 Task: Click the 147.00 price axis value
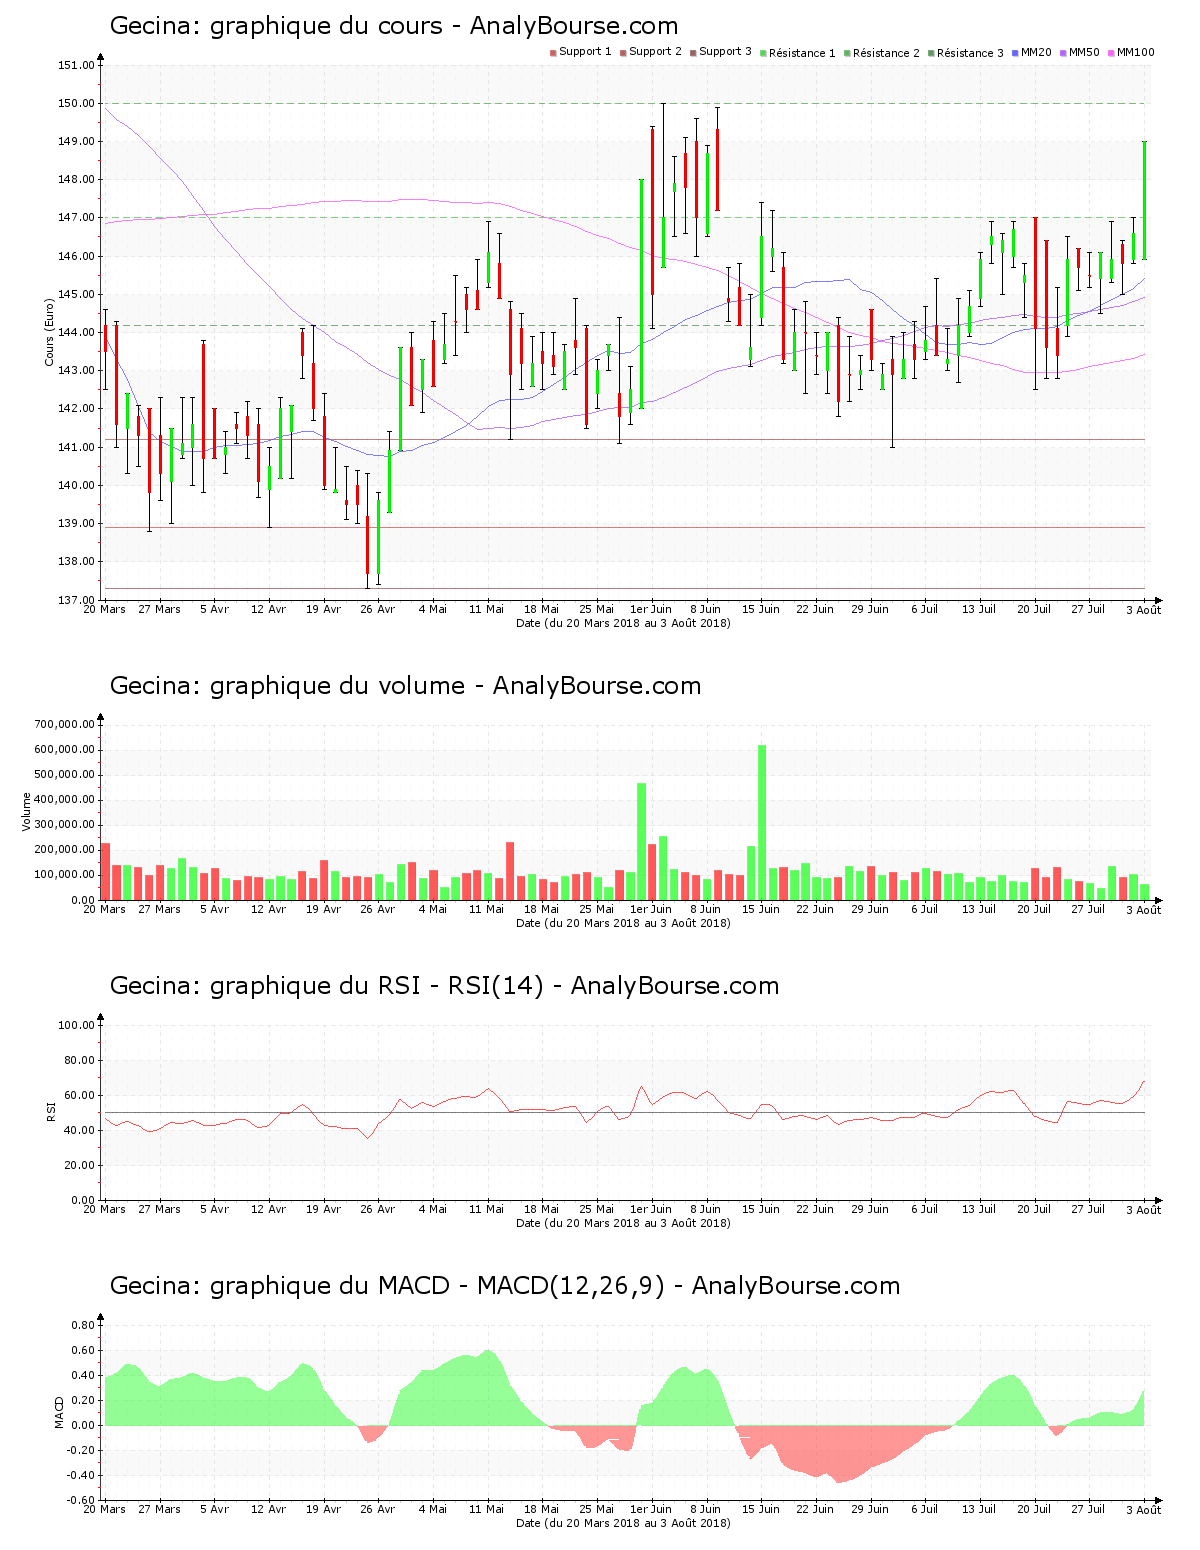[x=77, y=218]
